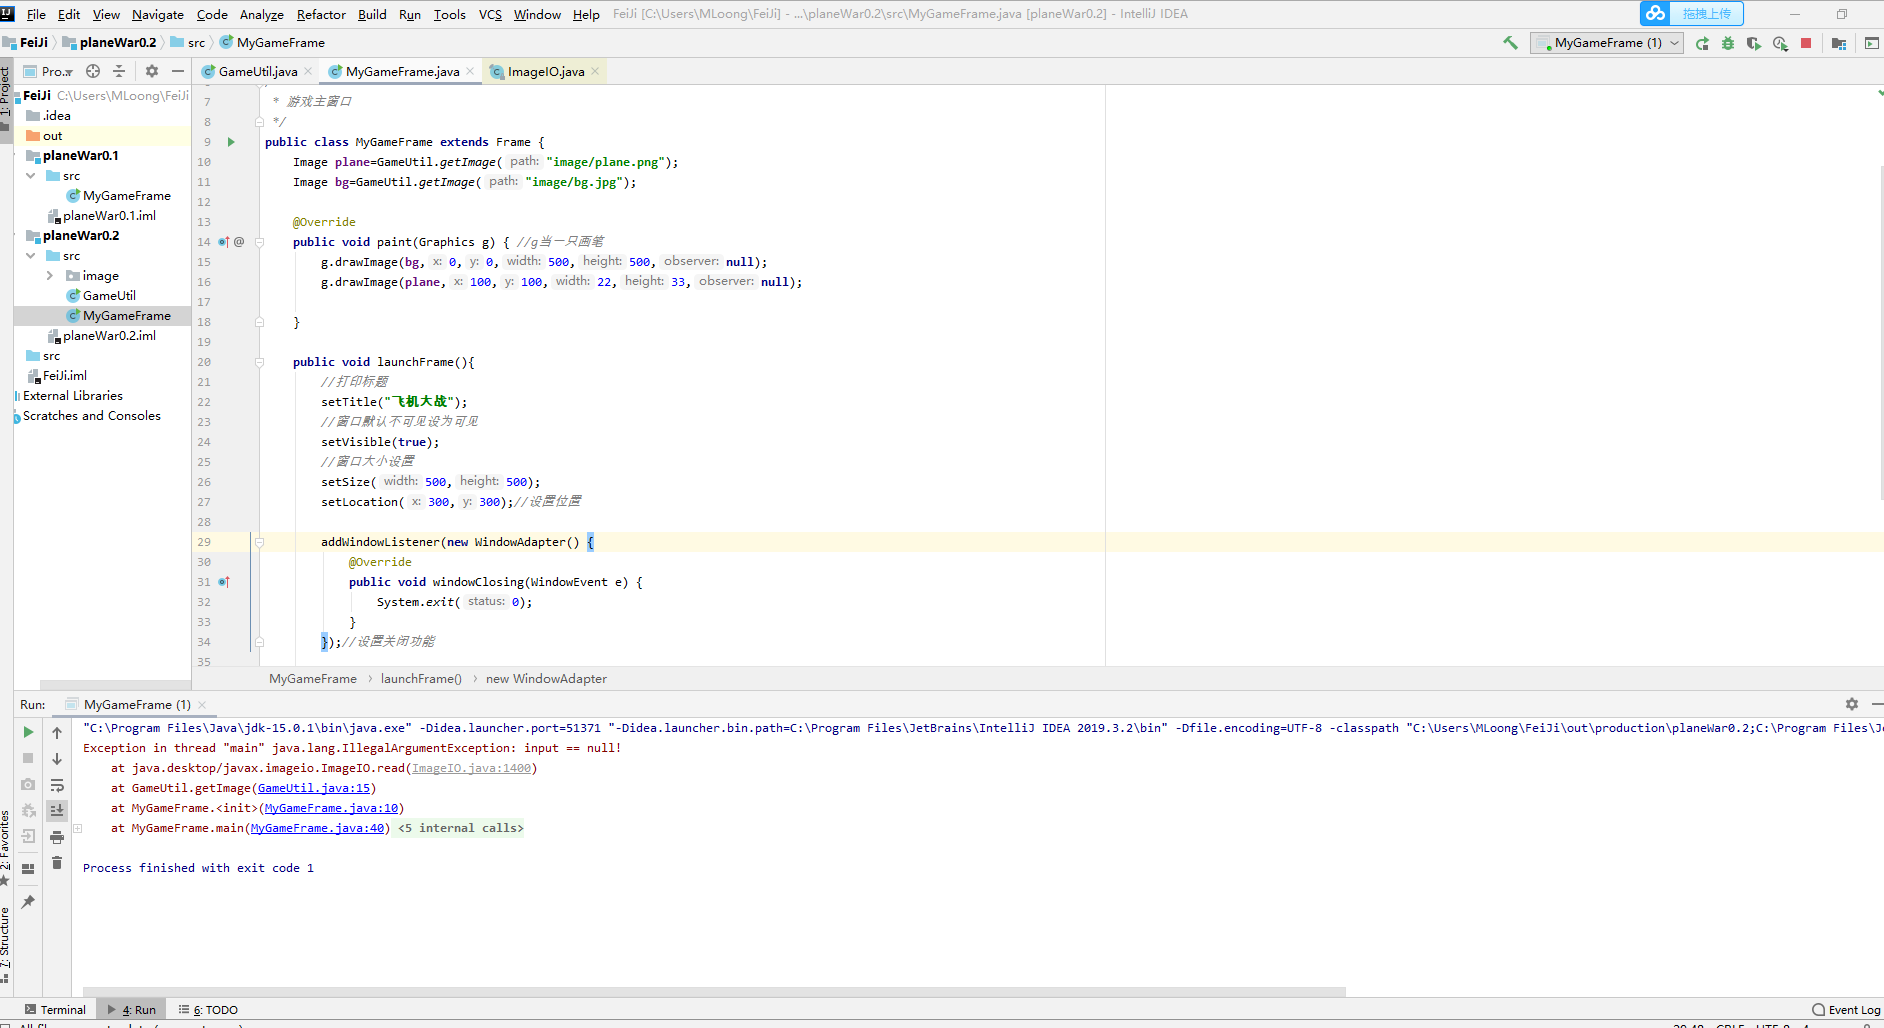Open the Terminal tool window

coord(55,1010)
